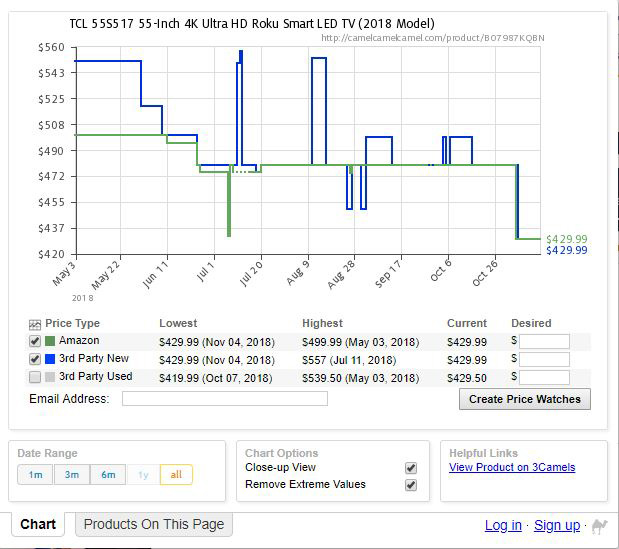The image size is (619, 549).
Task: Click the Lowest column header
Action: click(178, 323)
